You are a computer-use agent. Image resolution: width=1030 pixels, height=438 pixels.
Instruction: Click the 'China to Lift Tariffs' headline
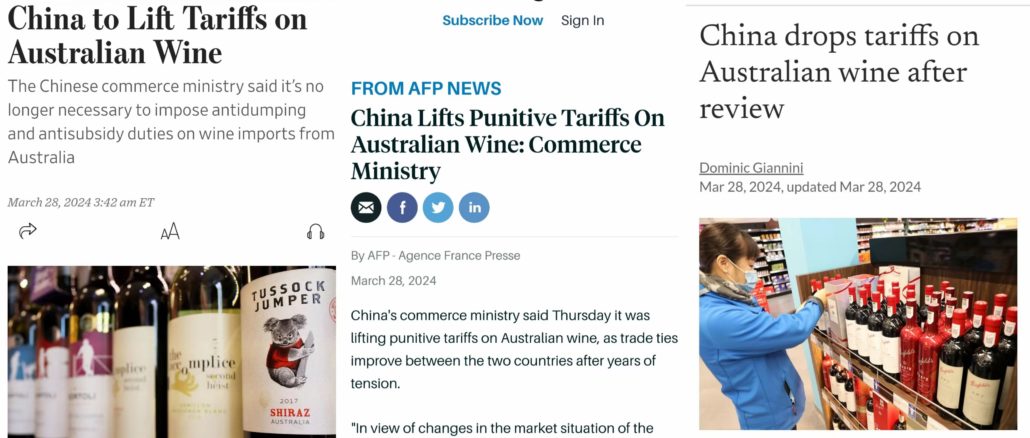(x=158, y=36)
